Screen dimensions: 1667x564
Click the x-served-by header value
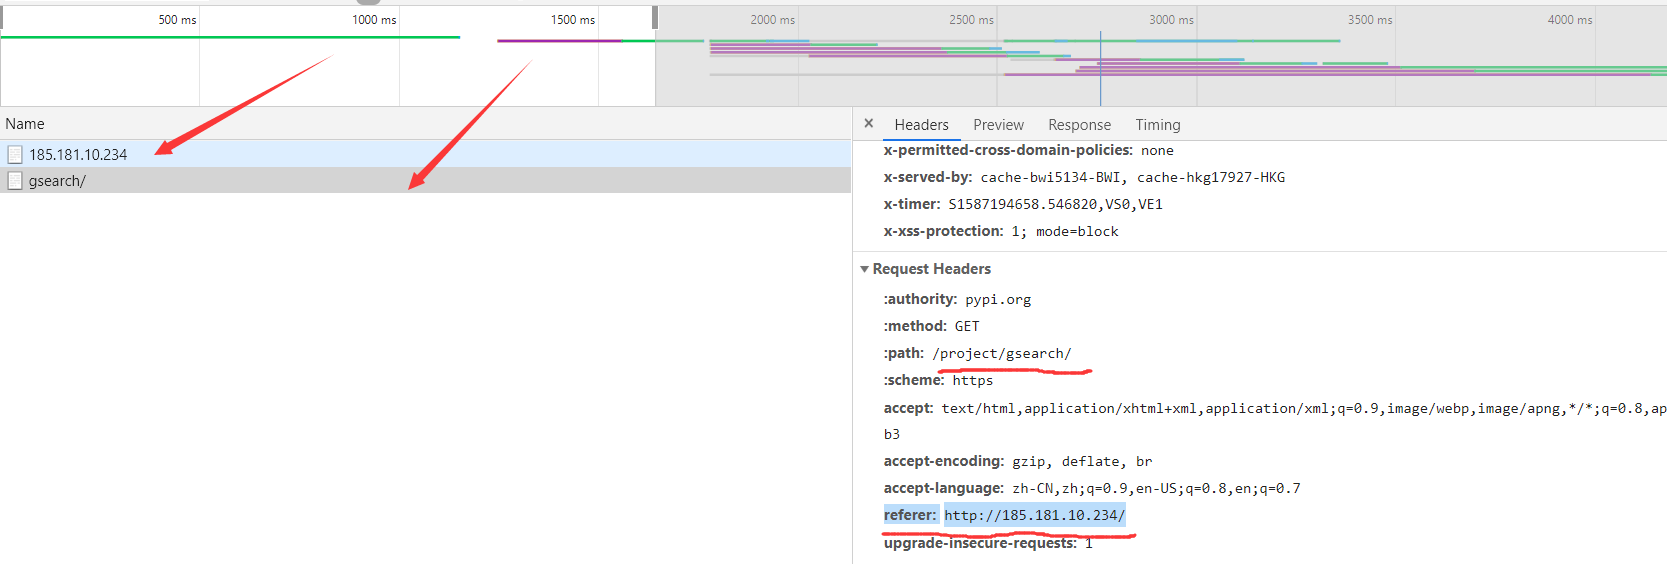click(1132, 177)
